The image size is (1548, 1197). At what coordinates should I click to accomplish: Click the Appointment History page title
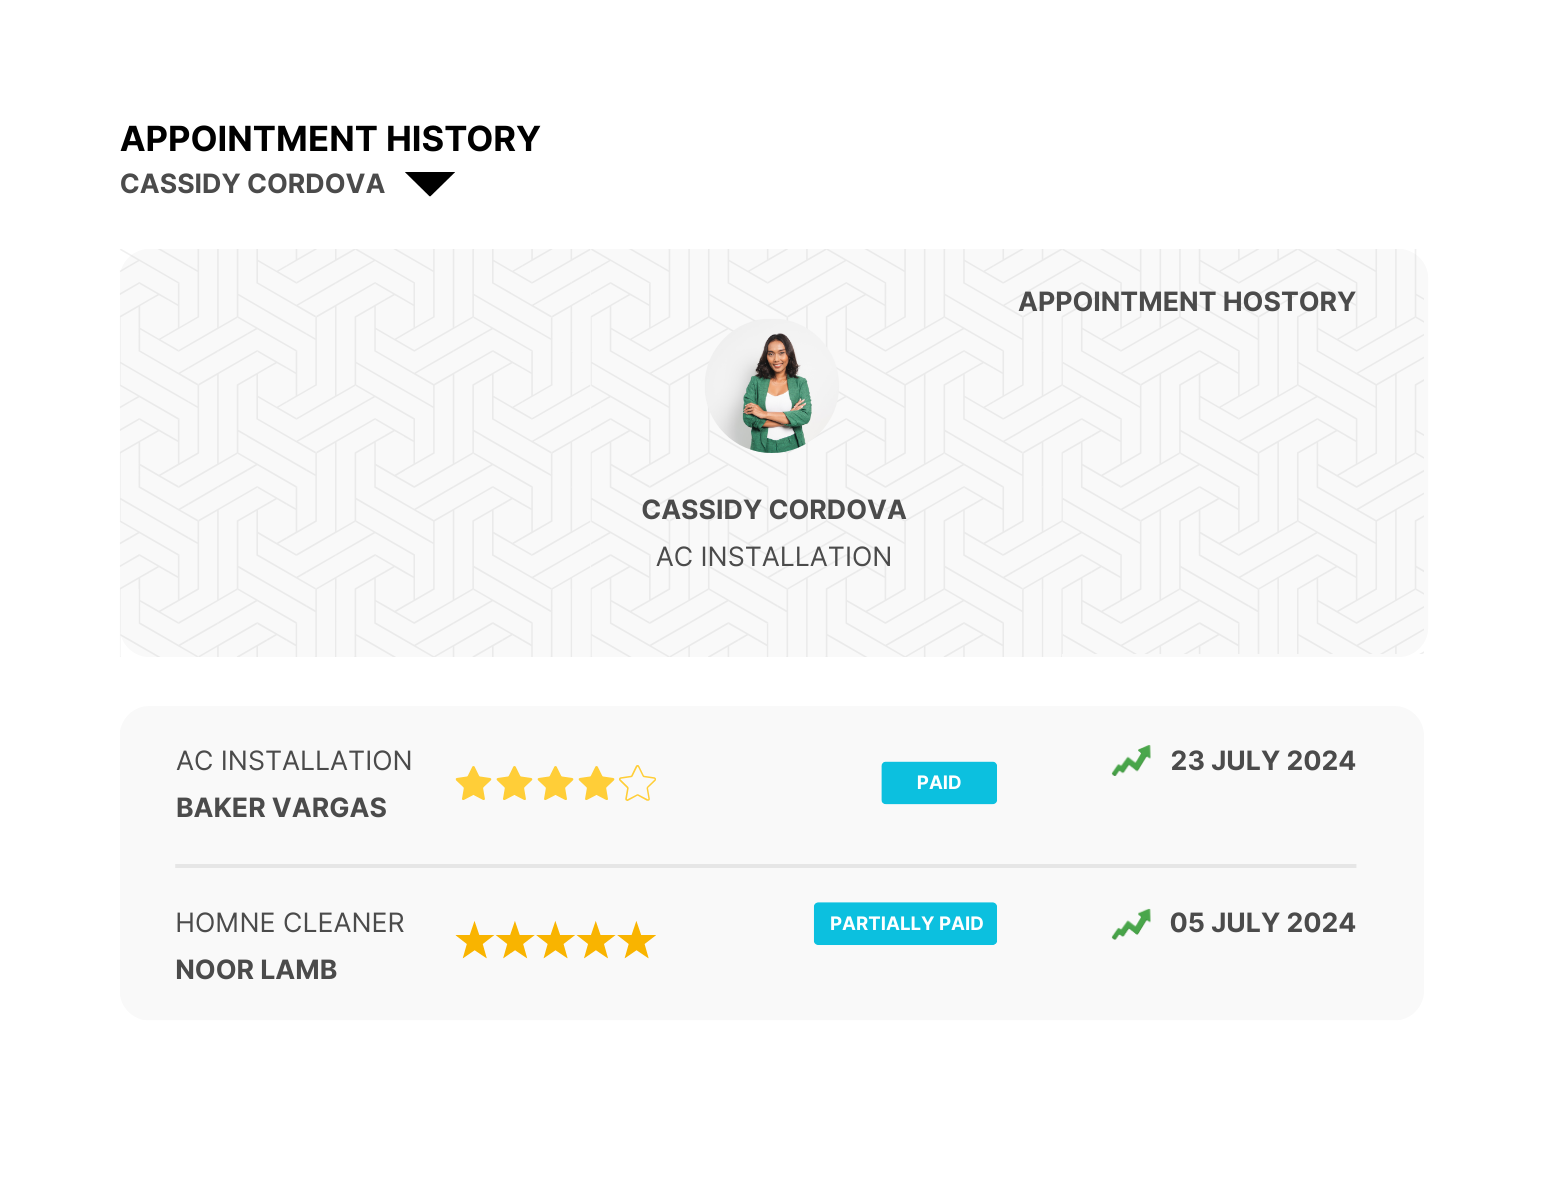[x=330, y=139]
